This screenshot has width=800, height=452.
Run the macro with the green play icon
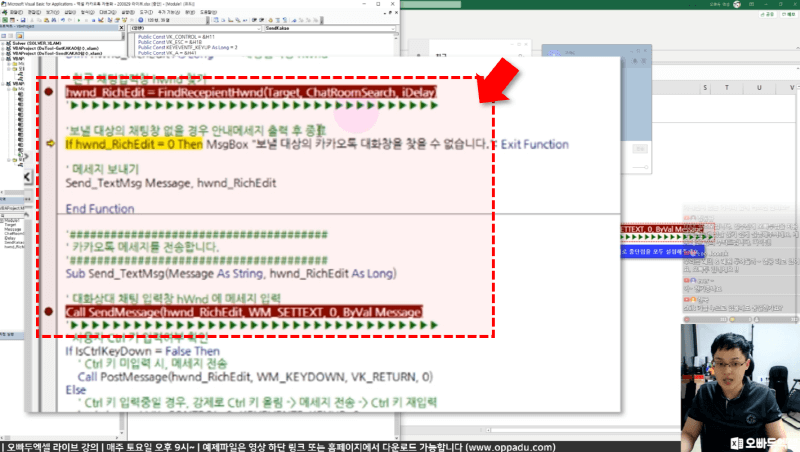(79, 20)
